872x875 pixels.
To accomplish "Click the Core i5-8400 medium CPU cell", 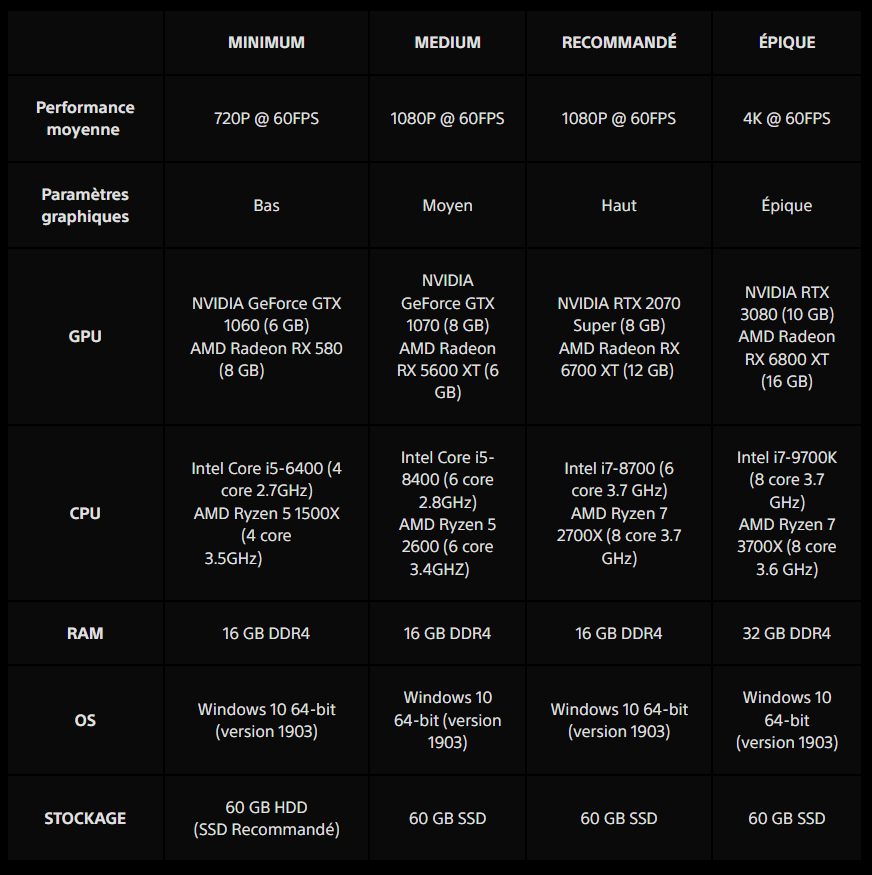I will coord(447,513).
